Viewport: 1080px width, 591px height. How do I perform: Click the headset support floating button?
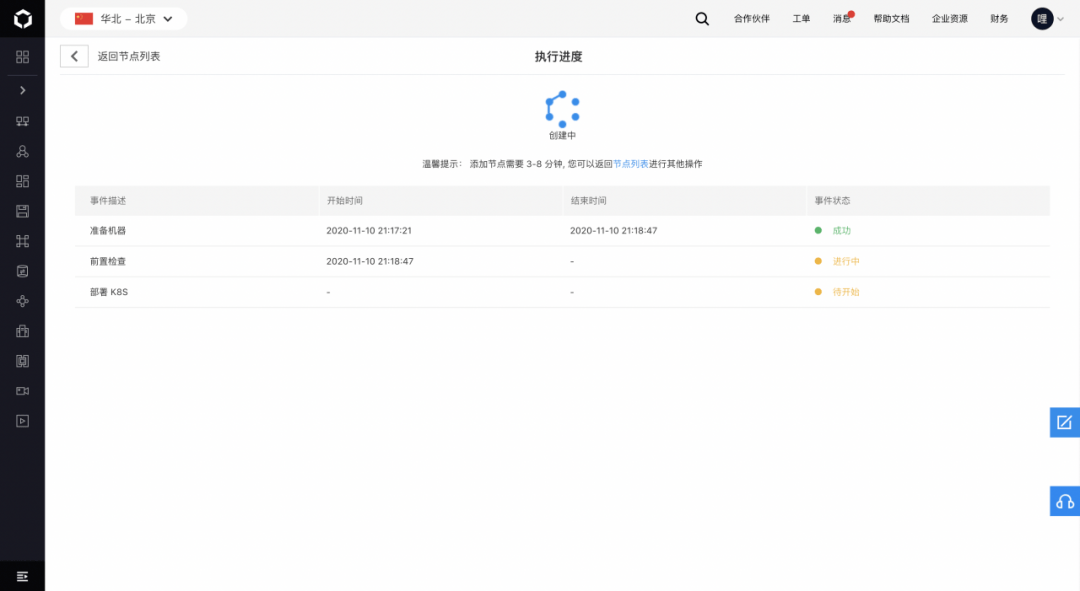[1065, 501]
